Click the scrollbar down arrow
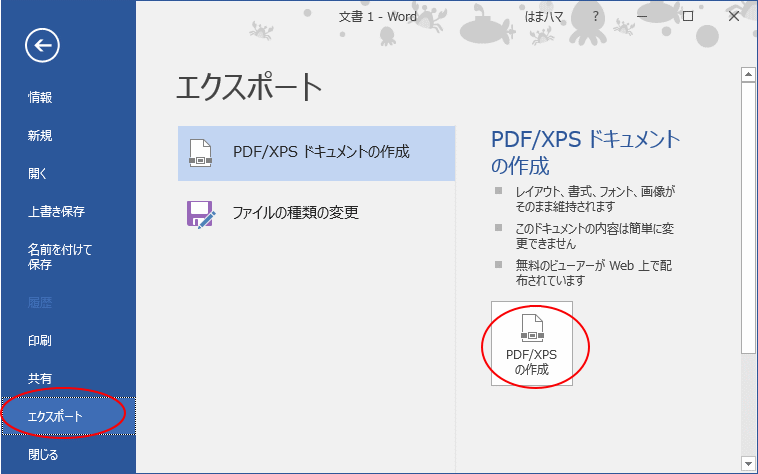The image size is (758, 474). coord(748,464)
